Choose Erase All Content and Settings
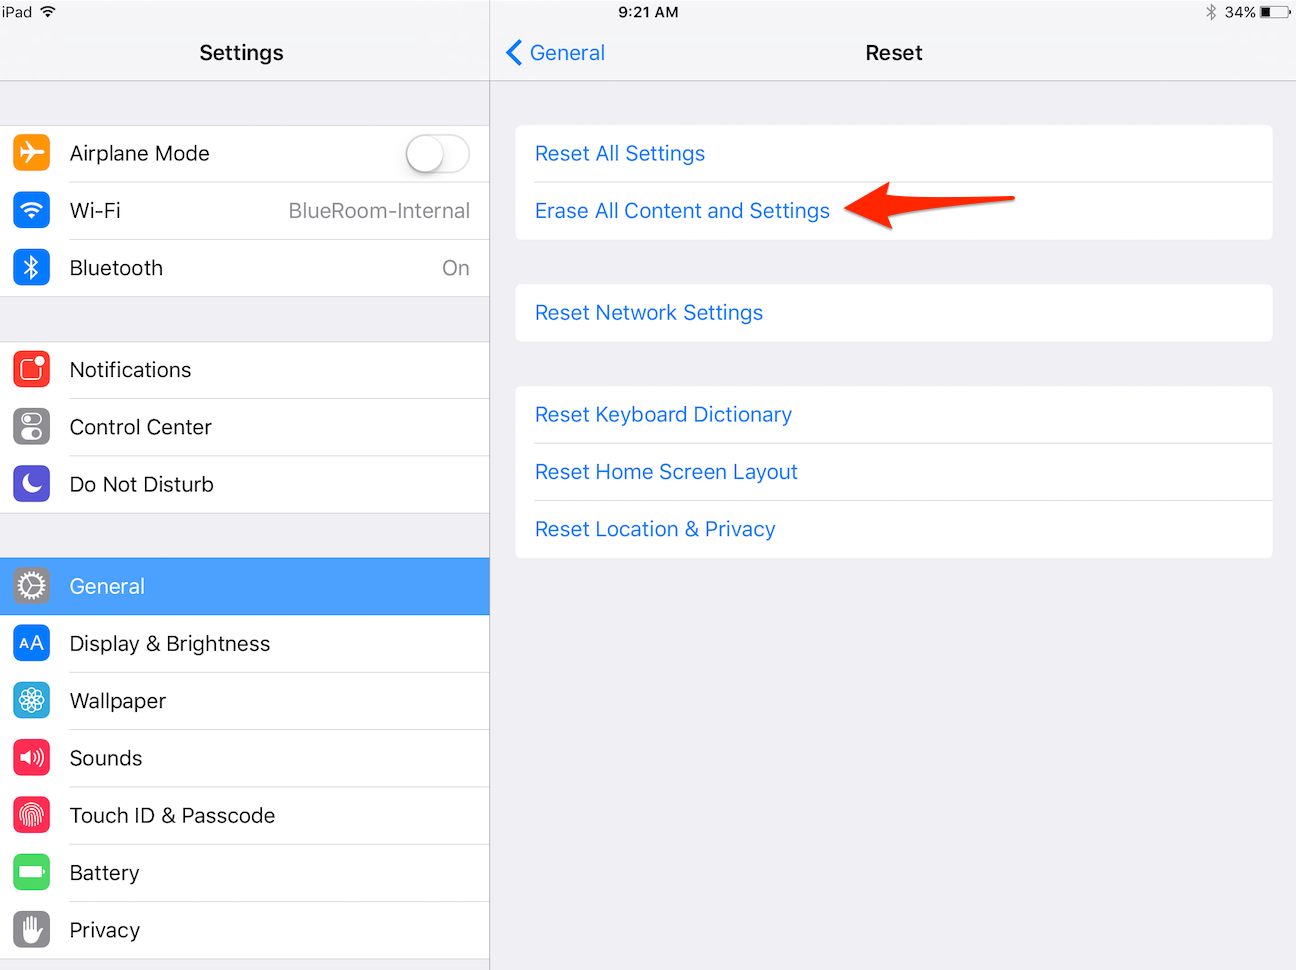Viewport: 1296px width, 970px height. click(x=682, y=211)
